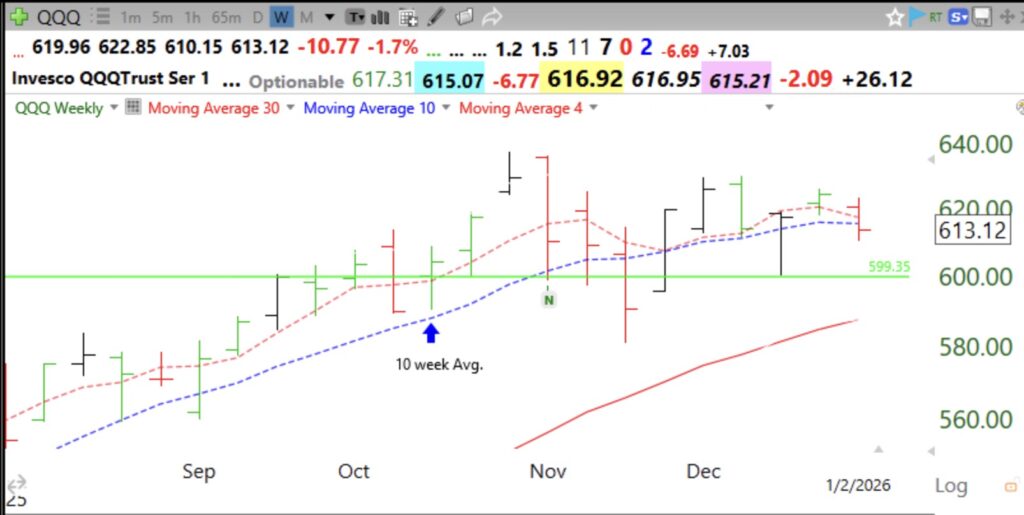1024x515 pixels.
Task: Click the move-window crosshair arrows icon
Action: coord(1008,18)
